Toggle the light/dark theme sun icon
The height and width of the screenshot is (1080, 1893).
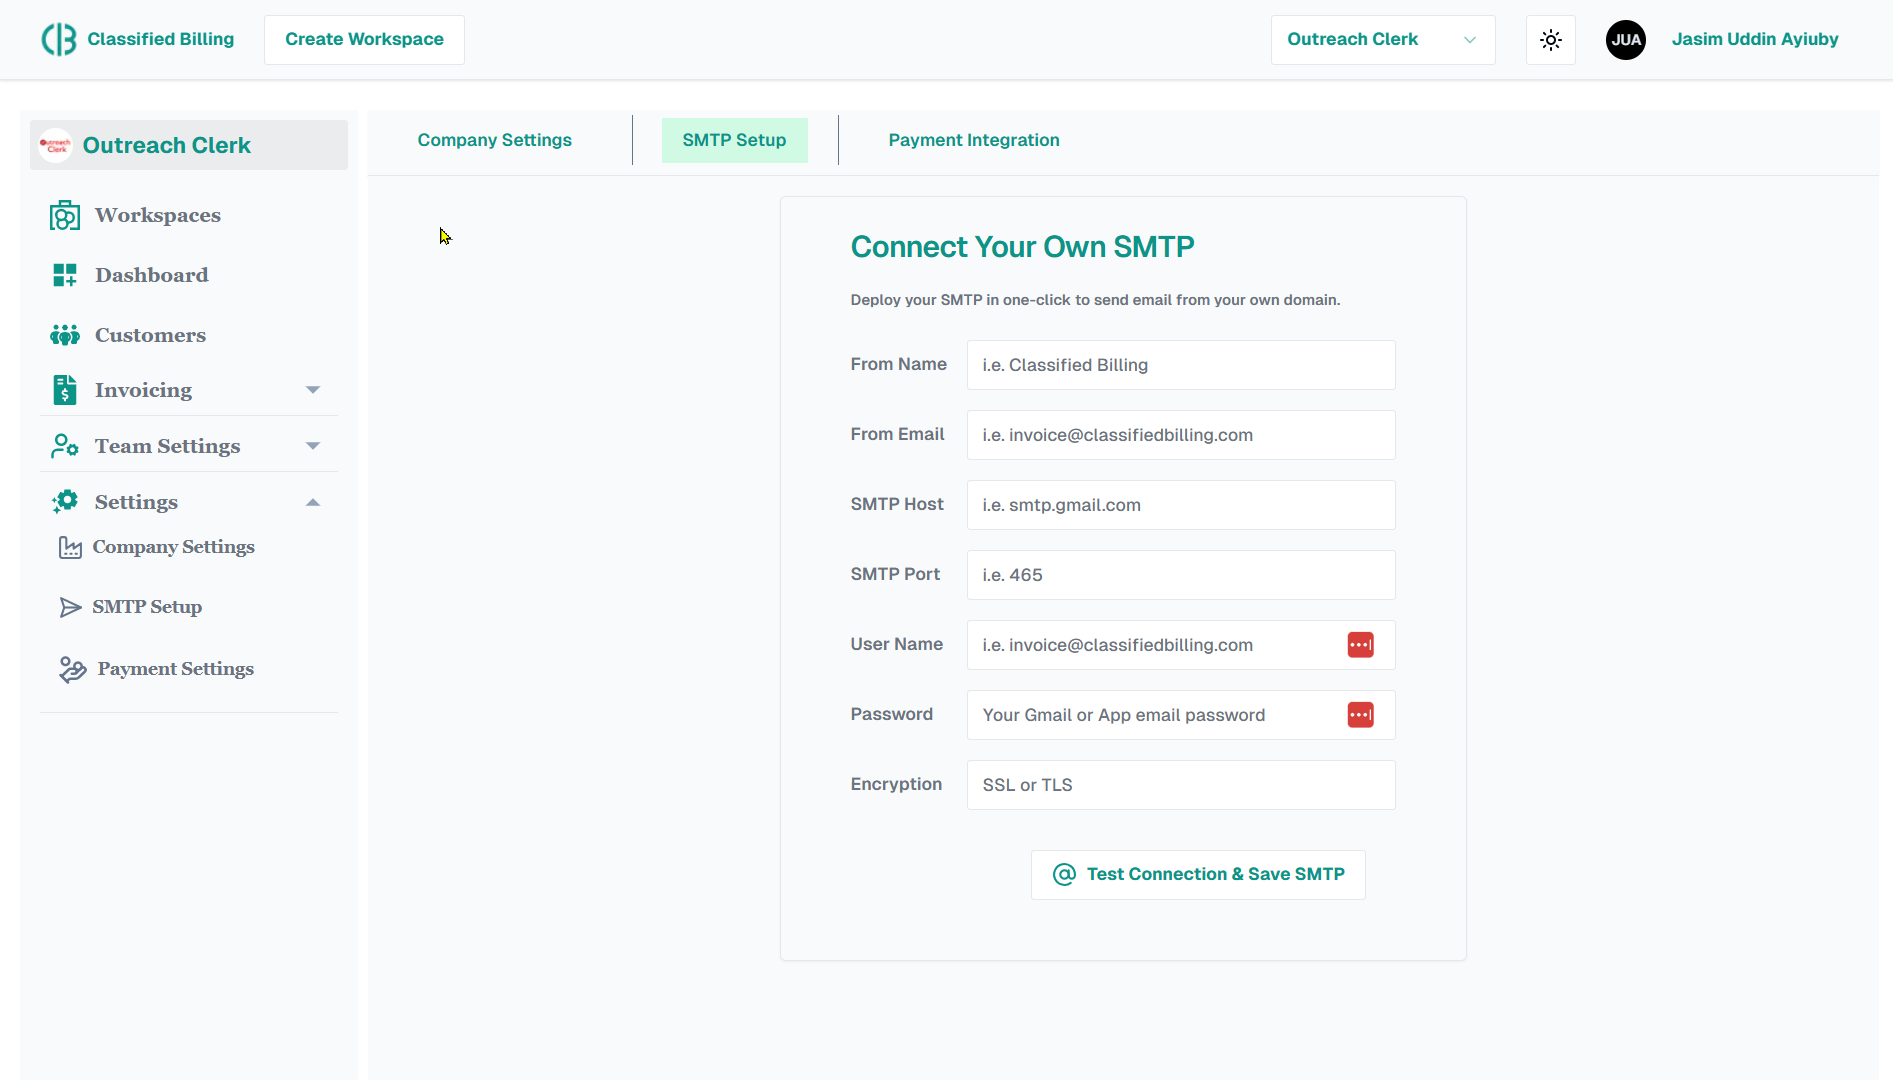click(1550, 40)
